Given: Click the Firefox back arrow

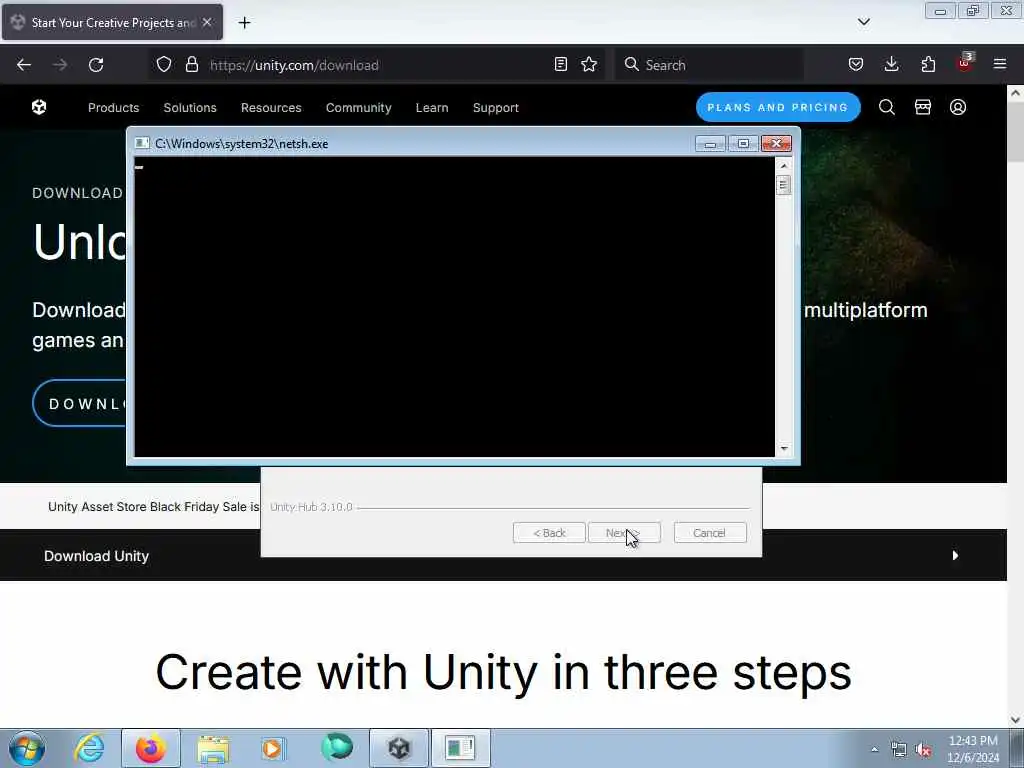Looking at the screenshot, I should coord(24,65).
